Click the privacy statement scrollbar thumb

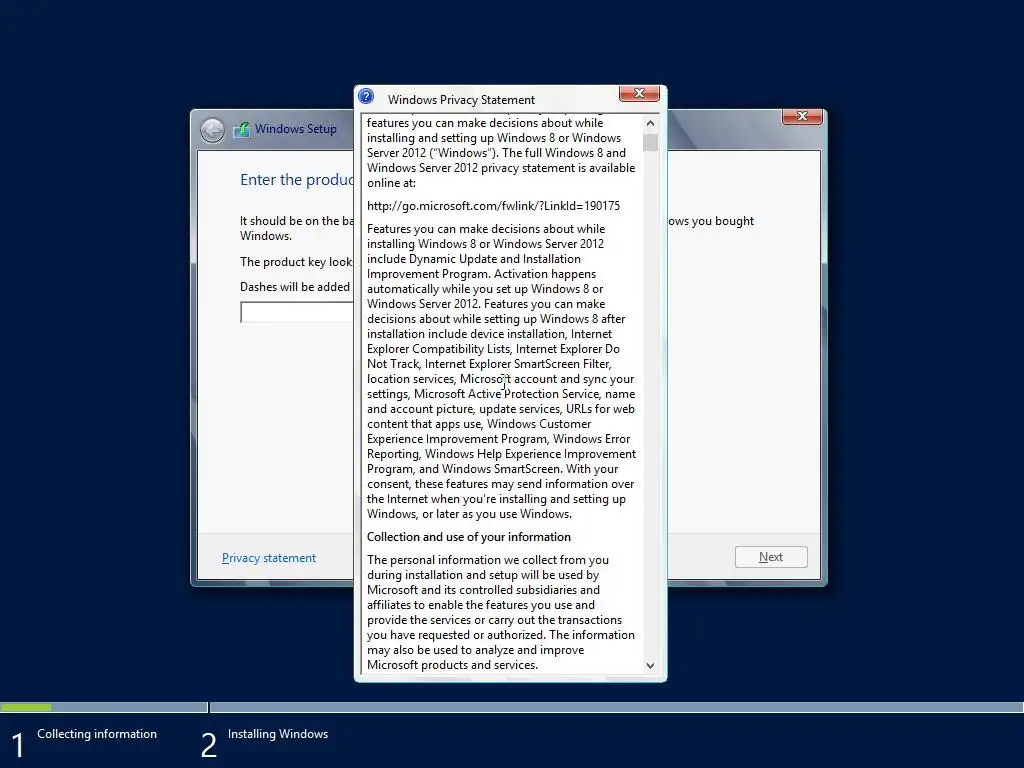pyautogui.click(x=650, y=142)
